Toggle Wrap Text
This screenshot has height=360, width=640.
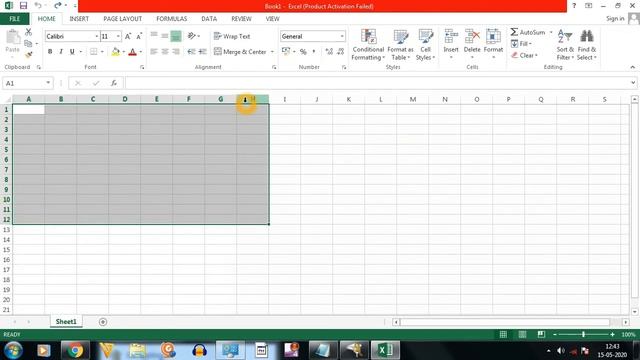click(232, 36)
